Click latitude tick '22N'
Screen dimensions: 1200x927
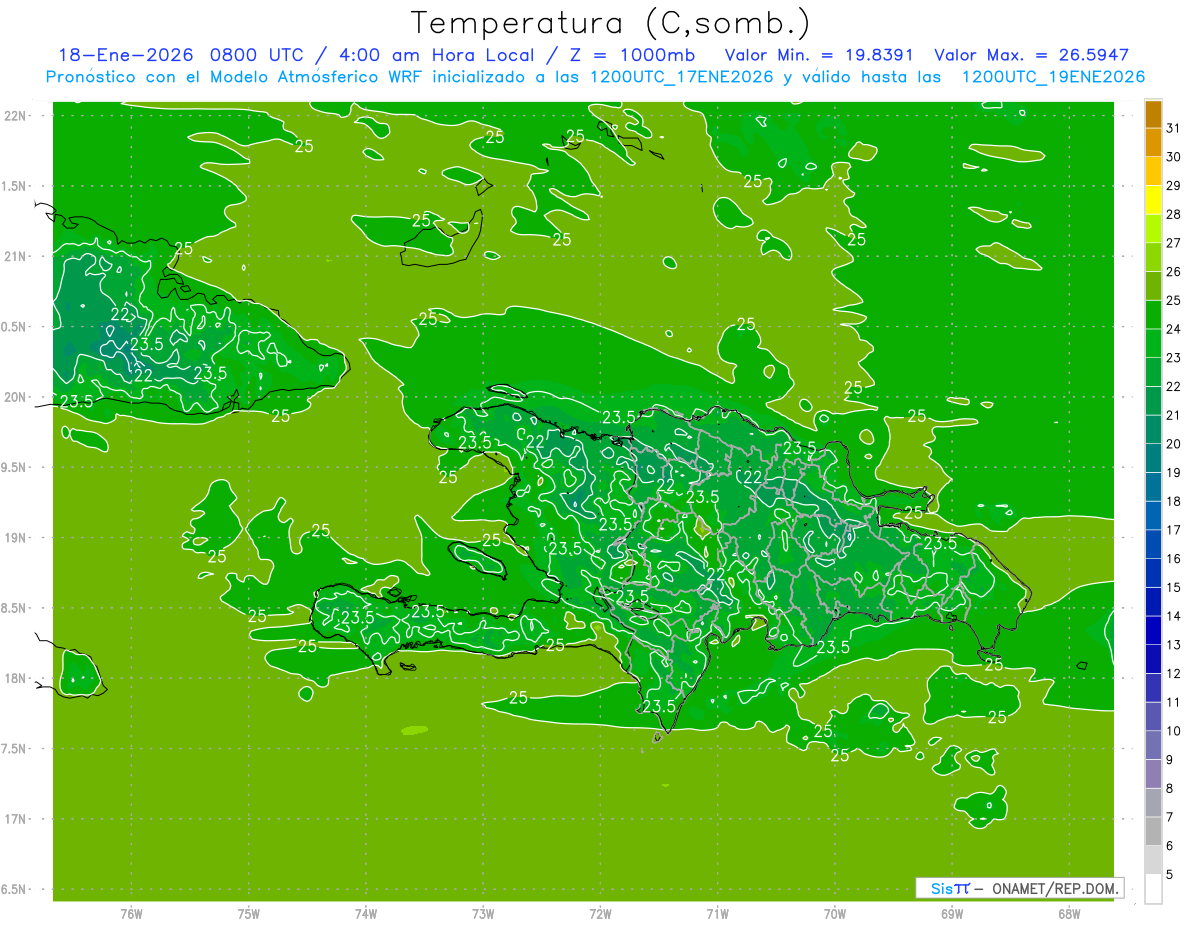(17, 115)
